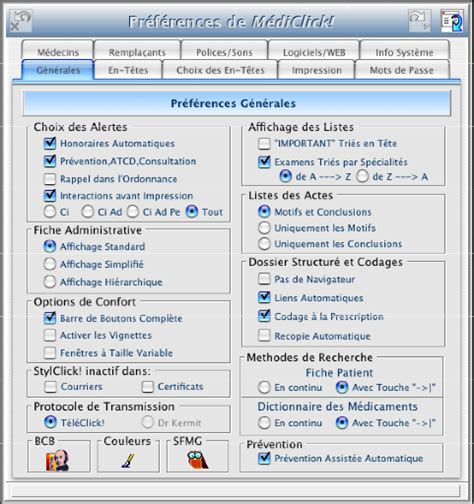Select En continu for Fiche Patient
The image size is (474, 504).
(x=264, y=388)
